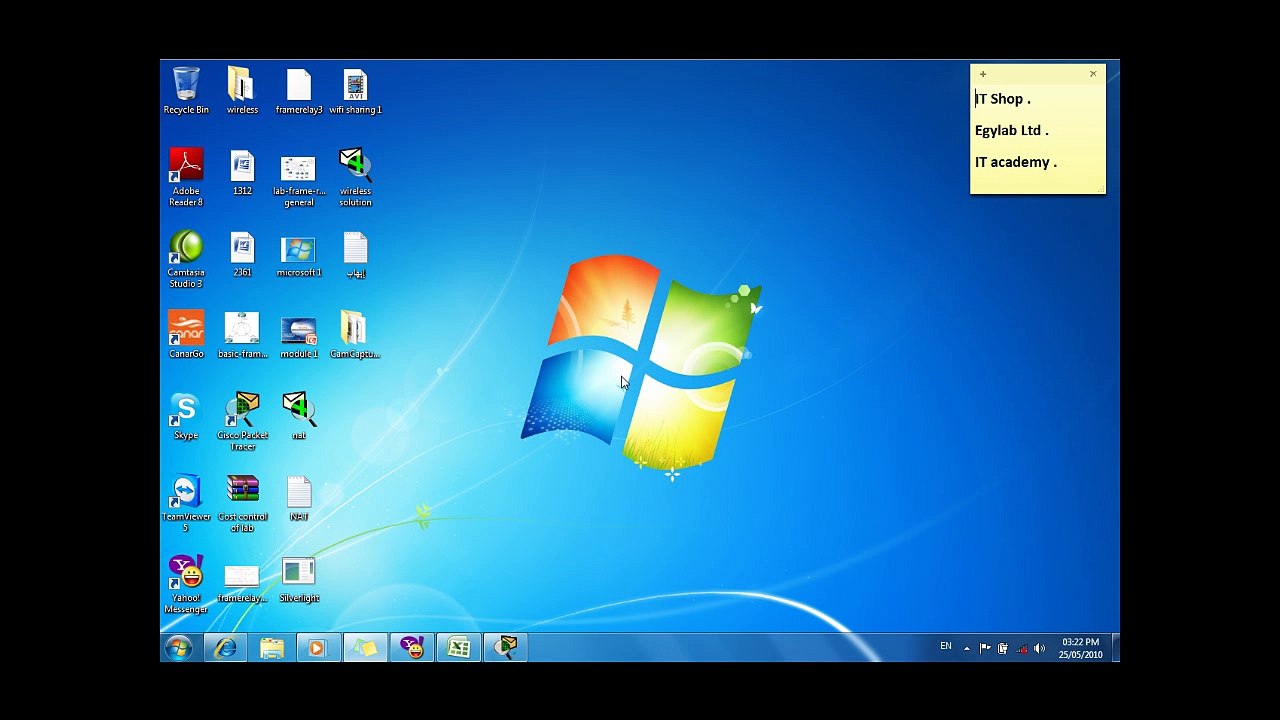Screen dimensions: 1280x720
Task: Open Packet Tracer from the taskbar
Action: click(x=506, y=648)
